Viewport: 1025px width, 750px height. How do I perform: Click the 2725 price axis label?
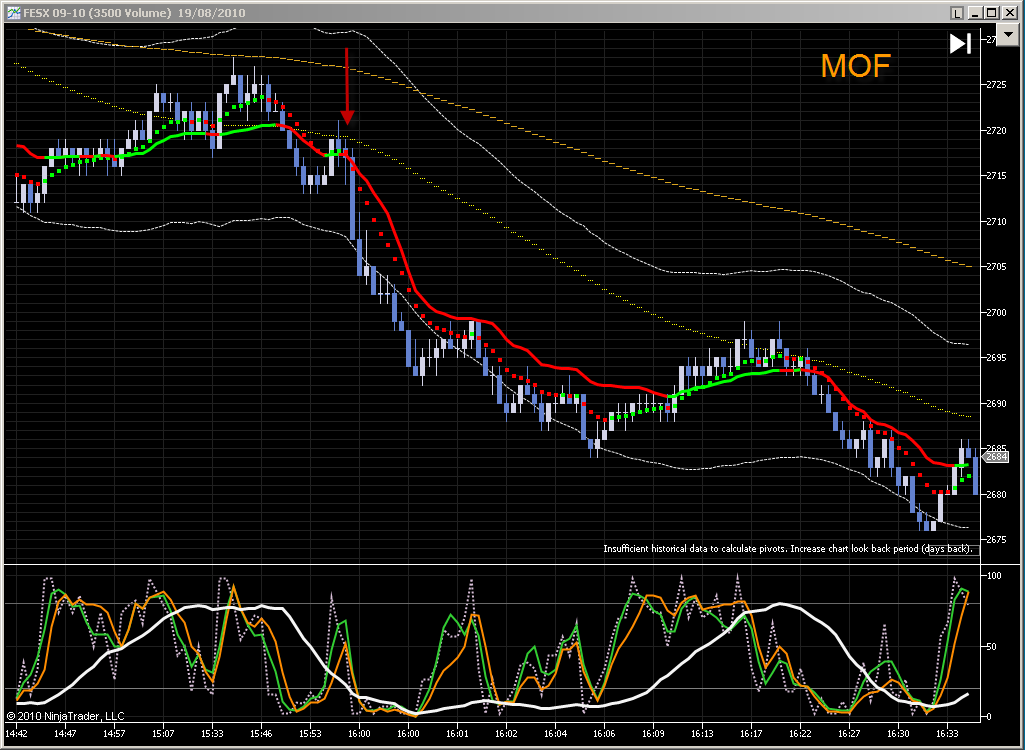pyautogui.click(x=996, y=85)
